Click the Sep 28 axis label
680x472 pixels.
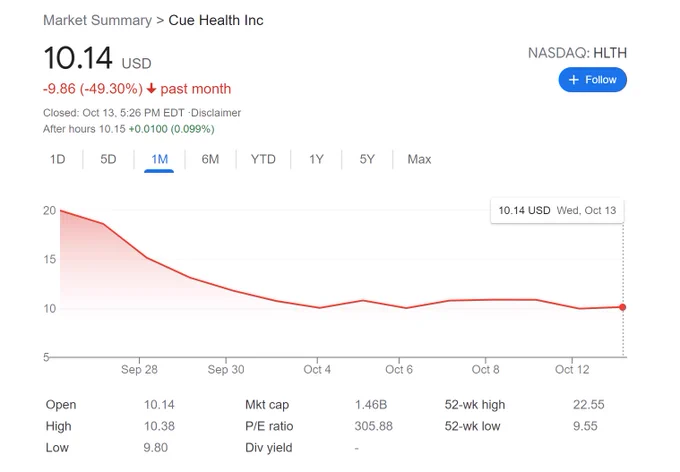pyautogui.click(x=139, y=370)
